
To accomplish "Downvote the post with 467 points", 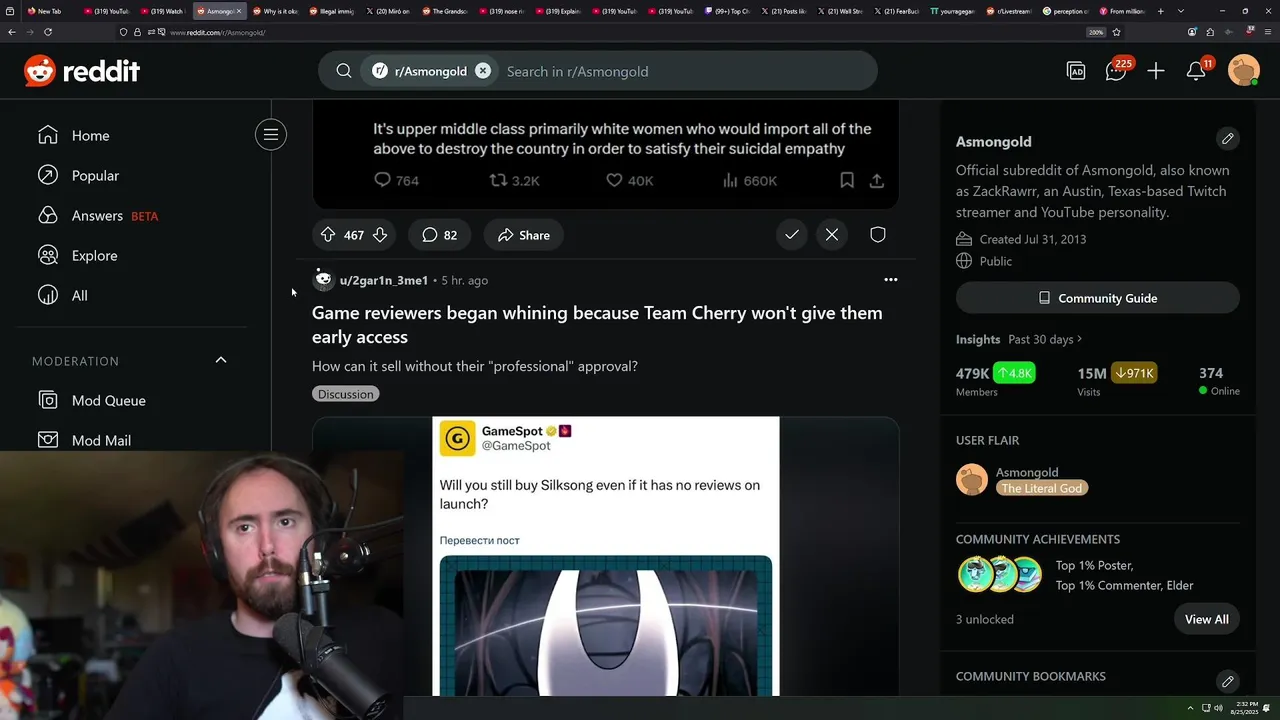I will pos(380,235).
